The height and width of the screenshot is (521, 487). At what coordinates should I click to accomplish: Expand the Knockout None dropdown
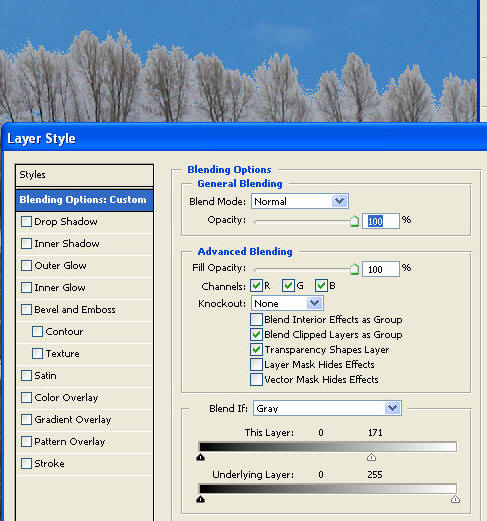pyautogui.click(x=287, y=303)
